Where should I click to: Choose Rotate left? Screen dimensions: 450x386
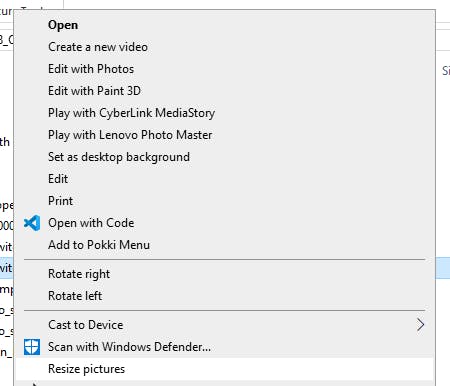(x=224, y=296)
